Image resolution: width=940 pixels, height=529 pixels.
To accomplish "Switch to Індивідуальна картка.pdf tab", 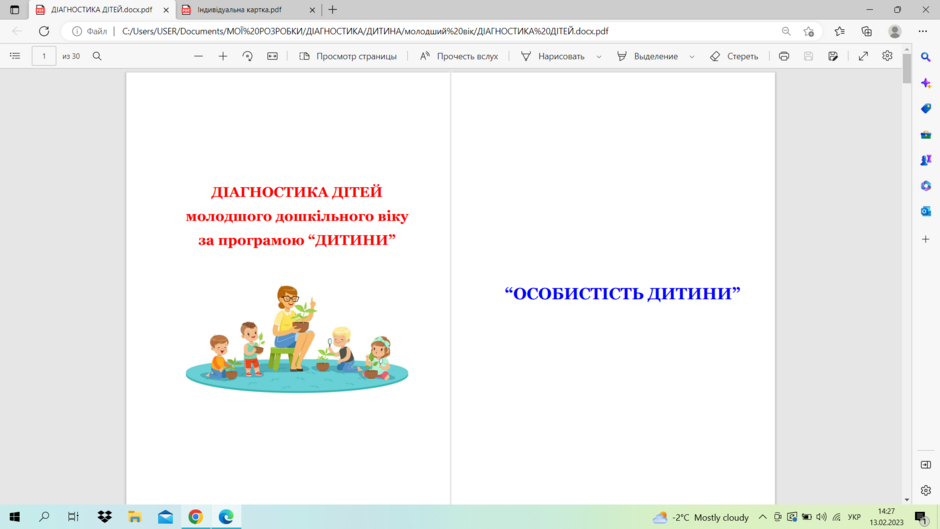I will pos(240,10).
